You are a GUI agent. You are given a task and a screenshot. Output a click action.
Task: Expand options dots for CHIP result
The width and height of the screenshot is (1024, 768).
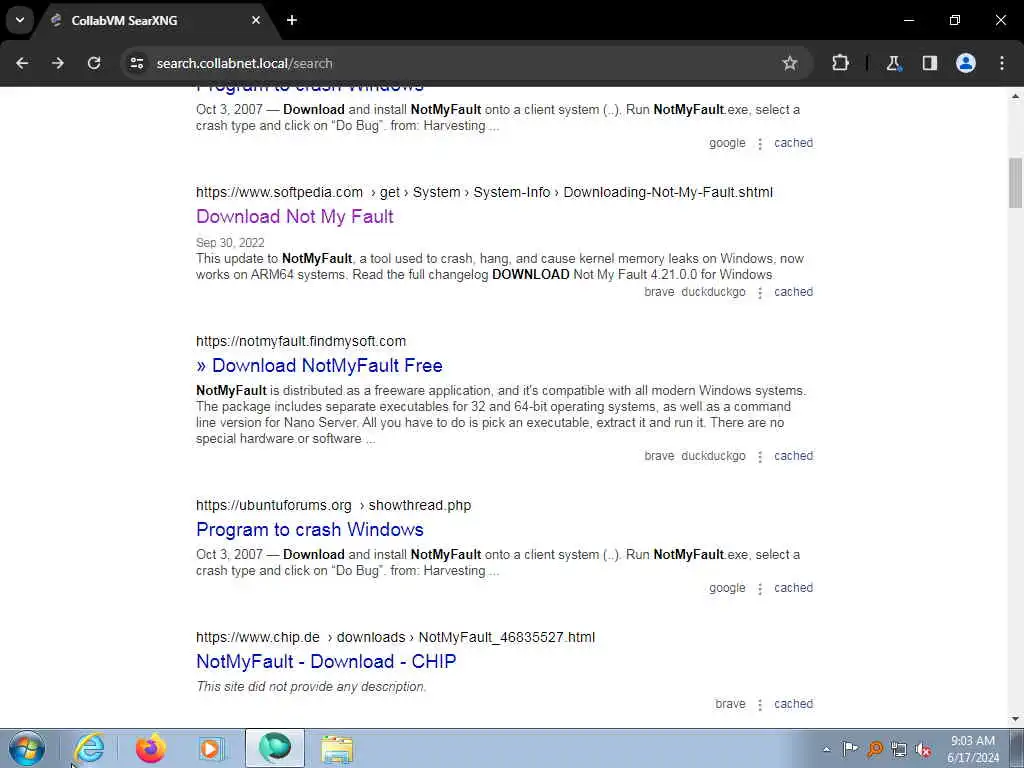click(760, 705)
